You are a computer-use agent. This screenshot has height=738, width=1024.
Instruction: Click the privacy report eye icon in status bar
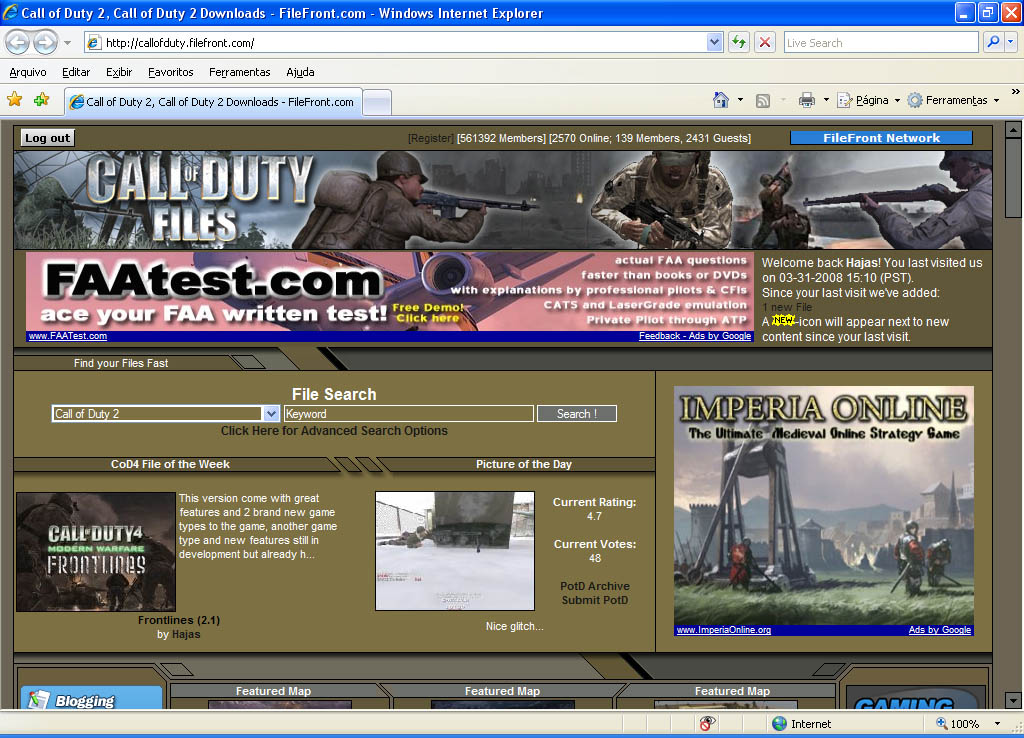707,723
